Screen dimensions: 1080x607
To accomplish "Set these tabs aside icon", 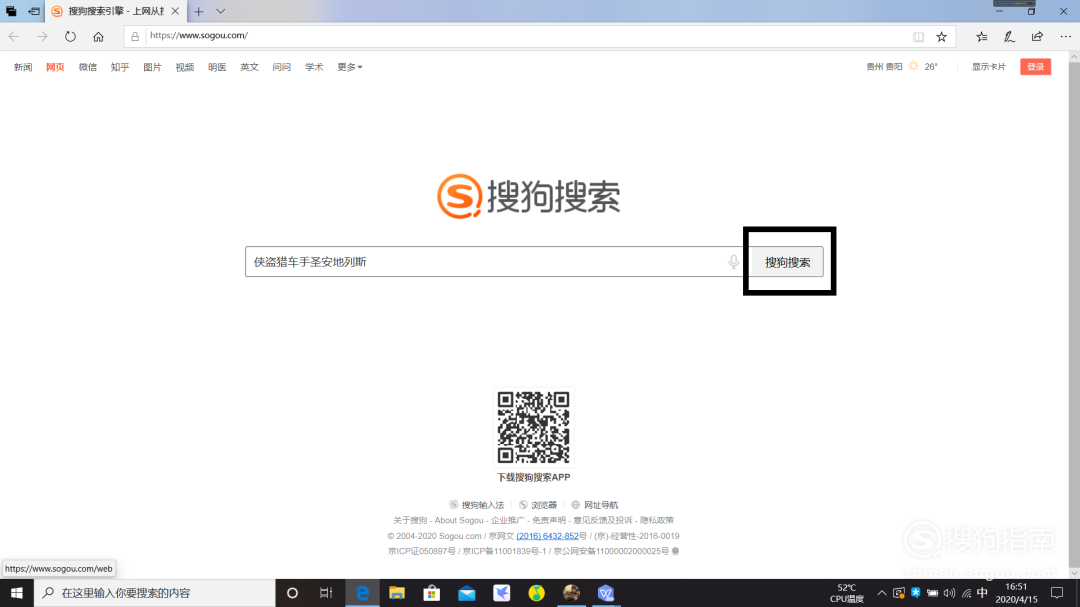I will pos(34,11).
